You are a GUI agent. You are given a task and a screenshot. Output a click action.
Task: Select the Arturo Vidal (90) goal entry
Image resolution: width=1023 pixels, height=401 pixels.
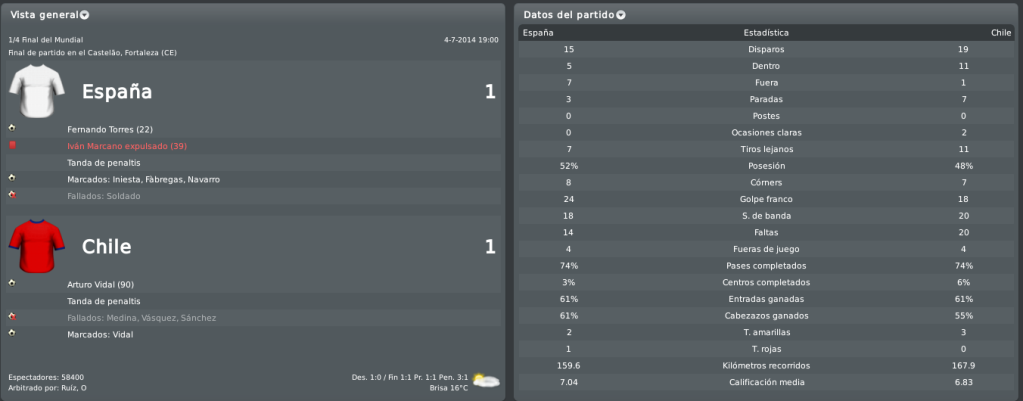pos(100,285)
